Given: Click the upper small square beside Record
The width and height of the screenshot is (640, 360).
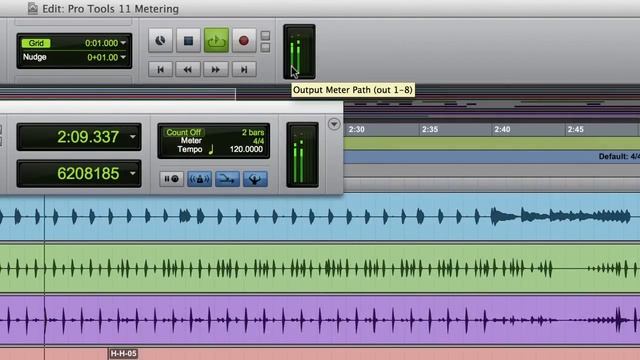Looking at the screenshot, I should pyautogui.click(x=265, y=36).
